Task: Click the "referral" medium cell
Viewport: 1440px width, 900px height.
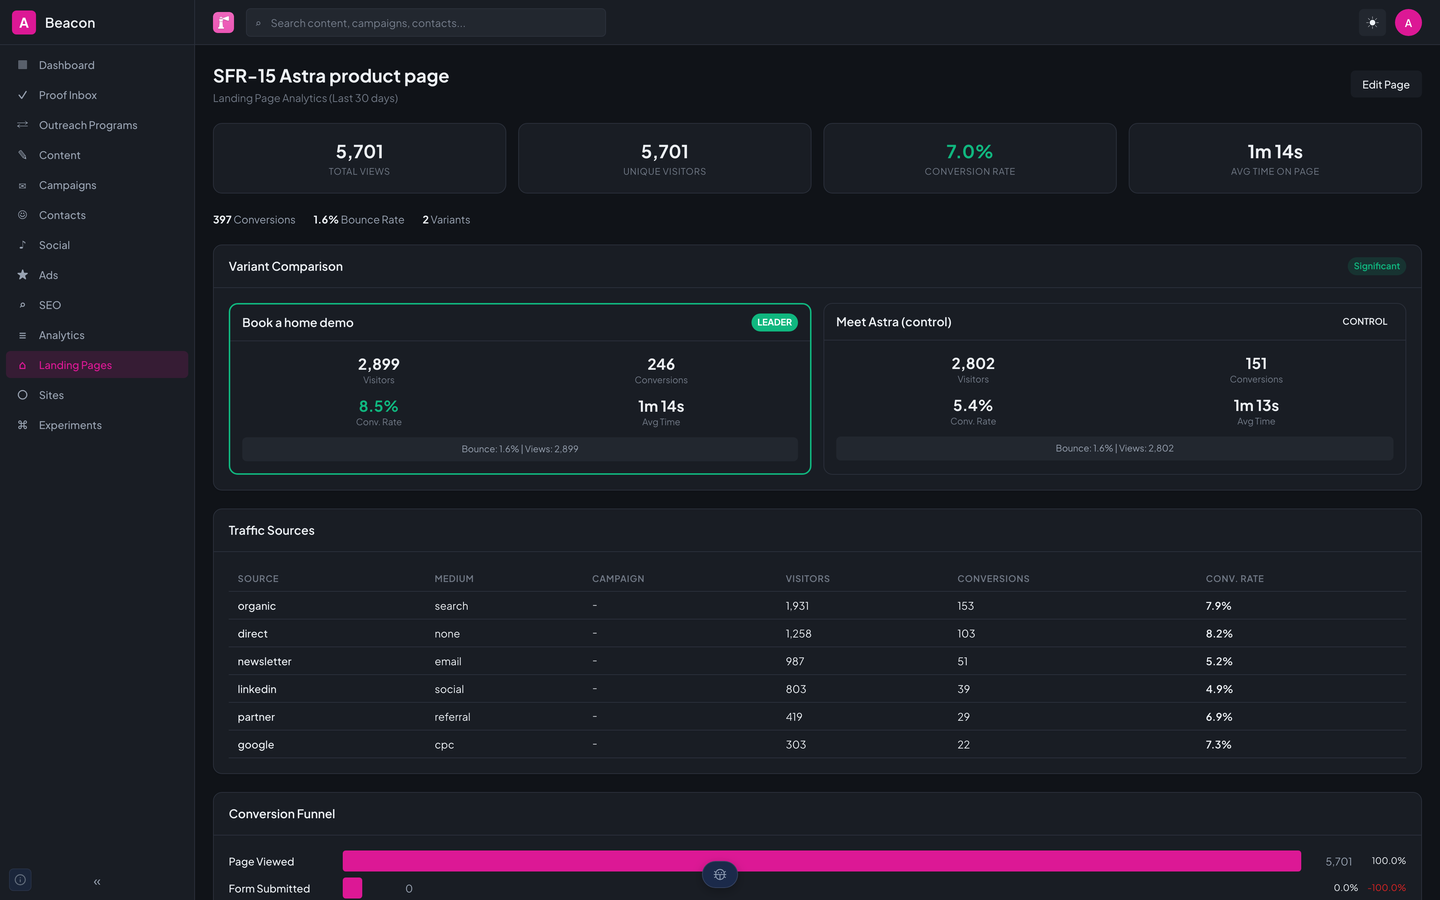Action: 452,717
